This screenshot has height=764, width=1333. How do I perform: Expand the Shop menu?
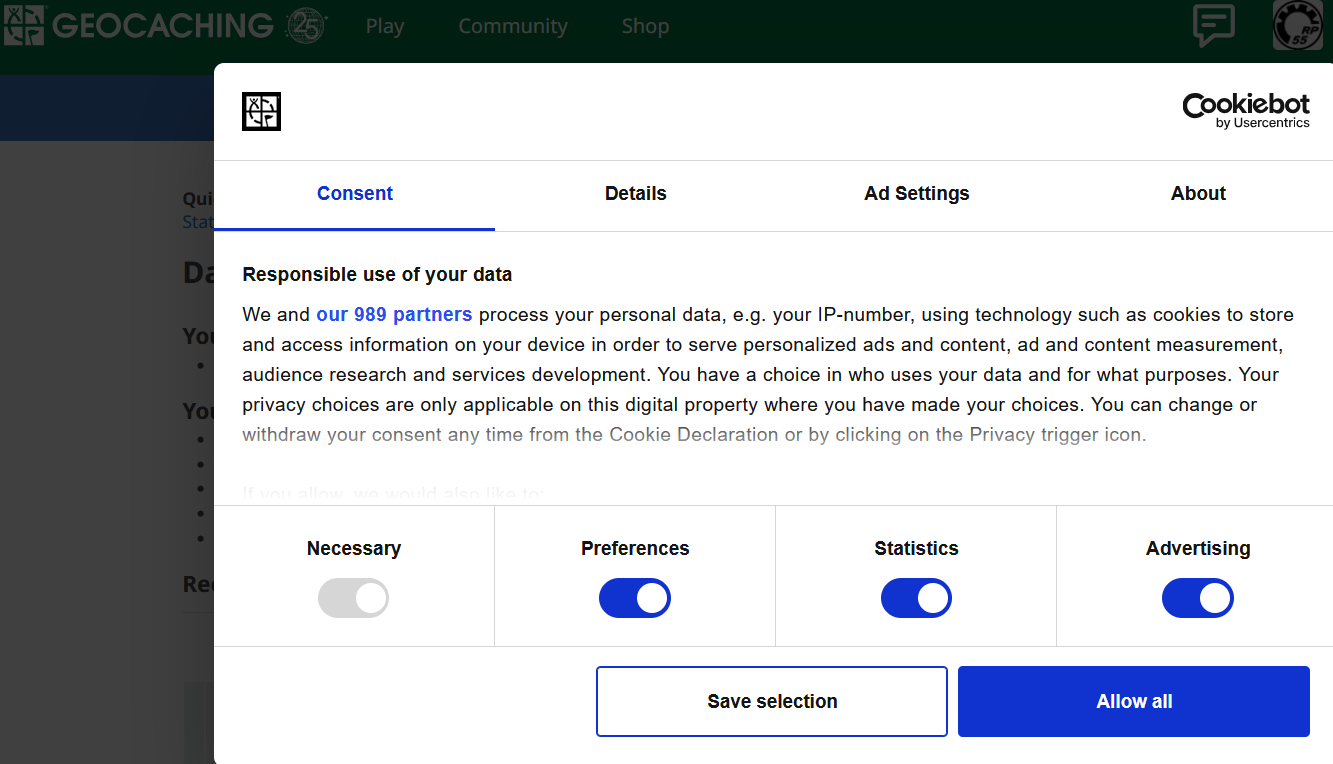pos(645,27)
